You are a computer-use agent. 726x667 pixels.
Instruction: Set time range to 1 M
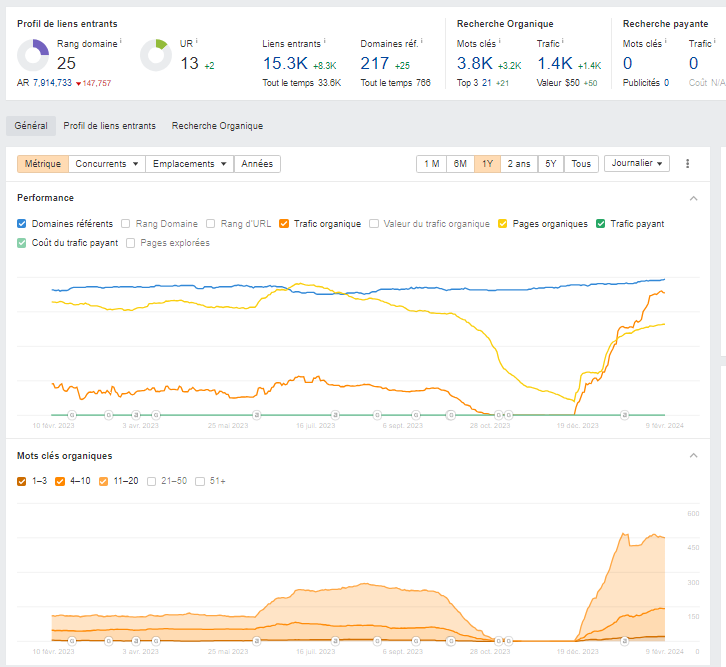click(x=432, y=164)
